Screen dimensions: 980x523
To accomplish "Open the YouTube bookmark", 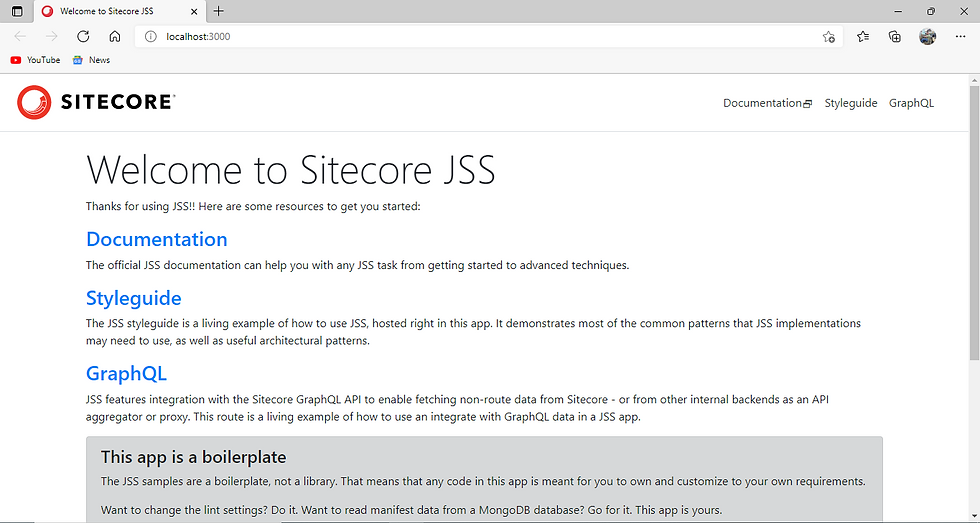I will pos(36,60).
